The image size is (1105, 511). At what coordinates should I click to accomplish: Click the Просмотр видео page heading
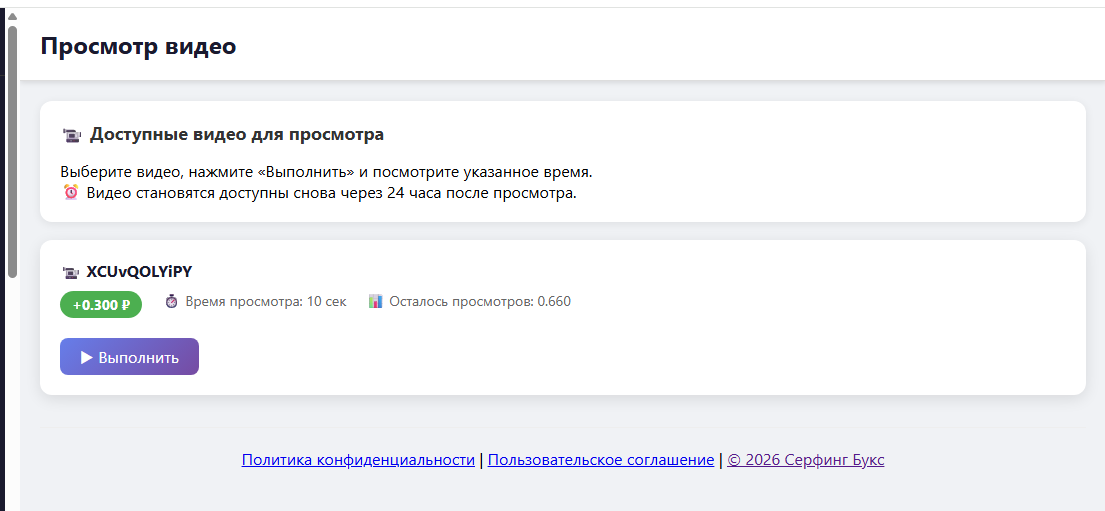click(138, 46)
